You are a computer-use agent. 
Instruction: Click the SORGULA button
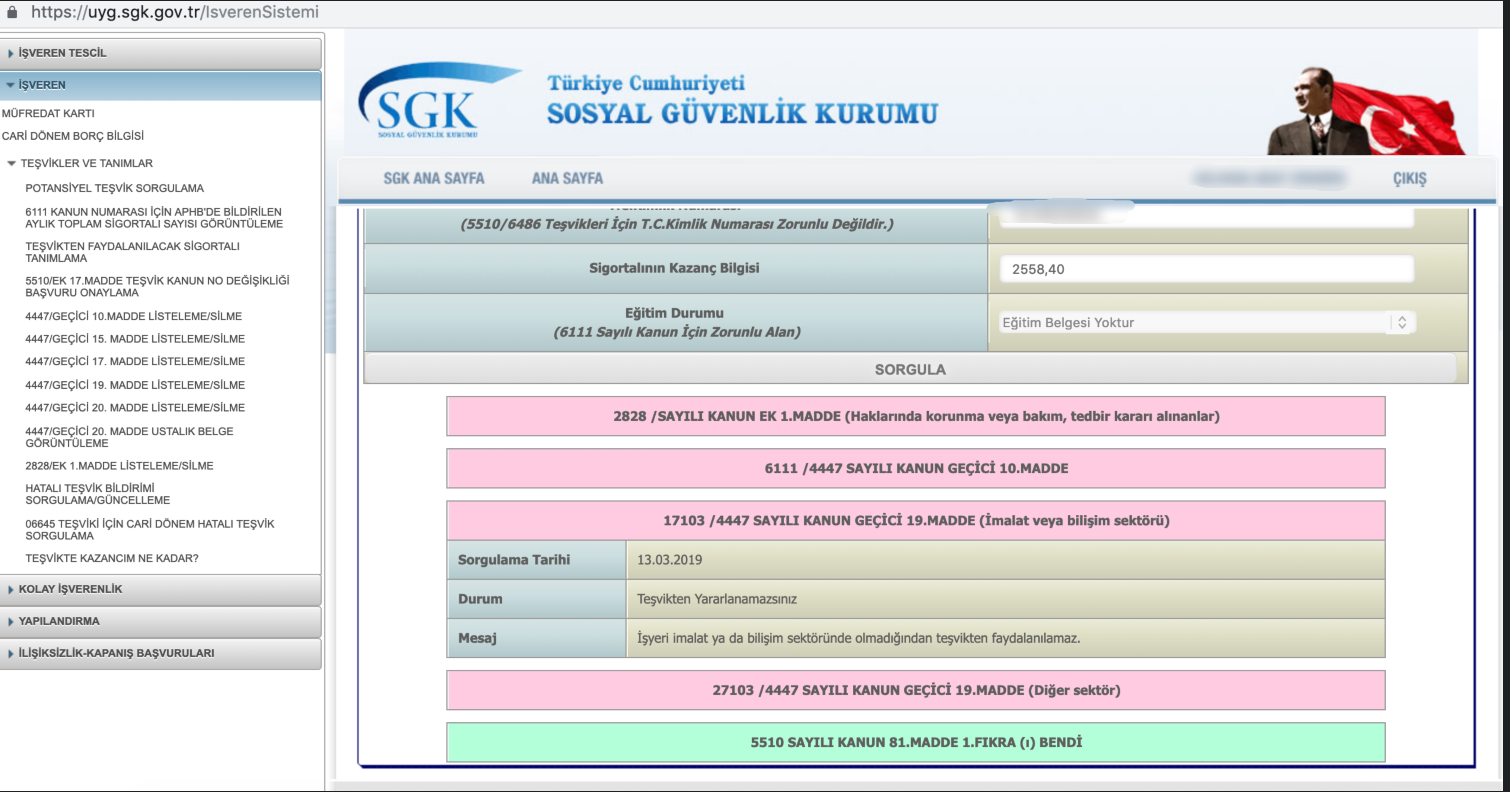(910, 369)
